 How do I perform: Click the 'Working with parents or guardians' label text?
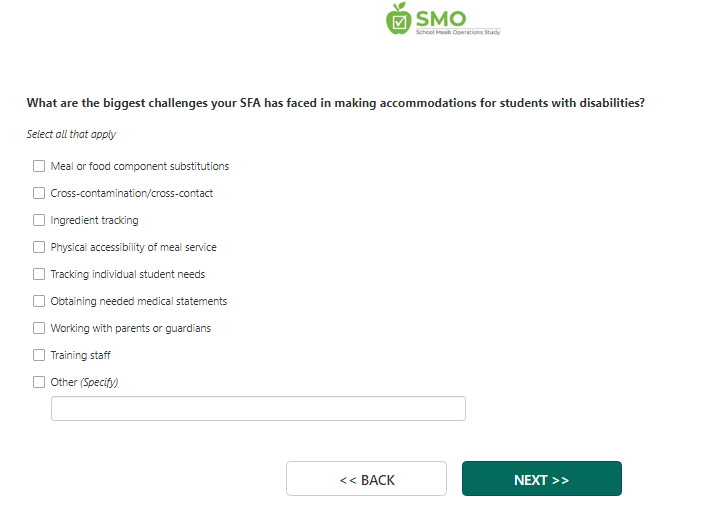tap(130, 328)
